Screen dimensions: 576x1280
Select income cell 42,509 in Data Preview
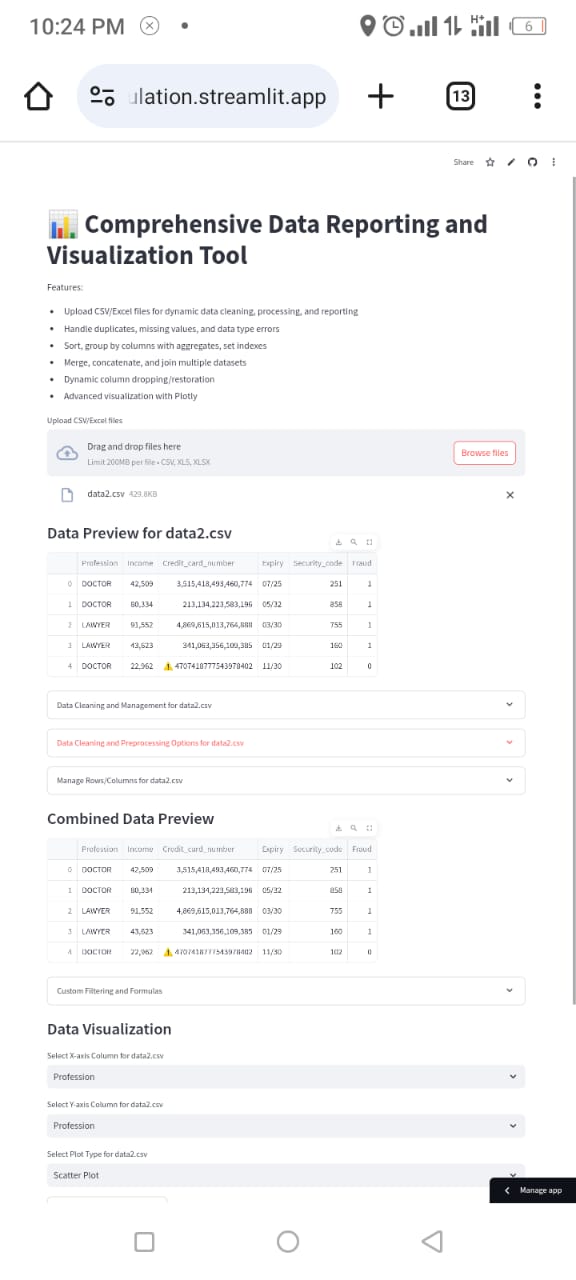point(140,583)
